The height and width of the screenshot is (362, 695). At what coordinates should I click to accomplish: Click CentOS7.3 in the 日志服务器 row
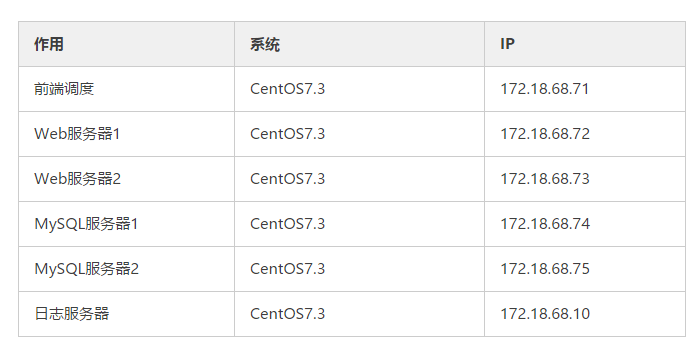288,314
